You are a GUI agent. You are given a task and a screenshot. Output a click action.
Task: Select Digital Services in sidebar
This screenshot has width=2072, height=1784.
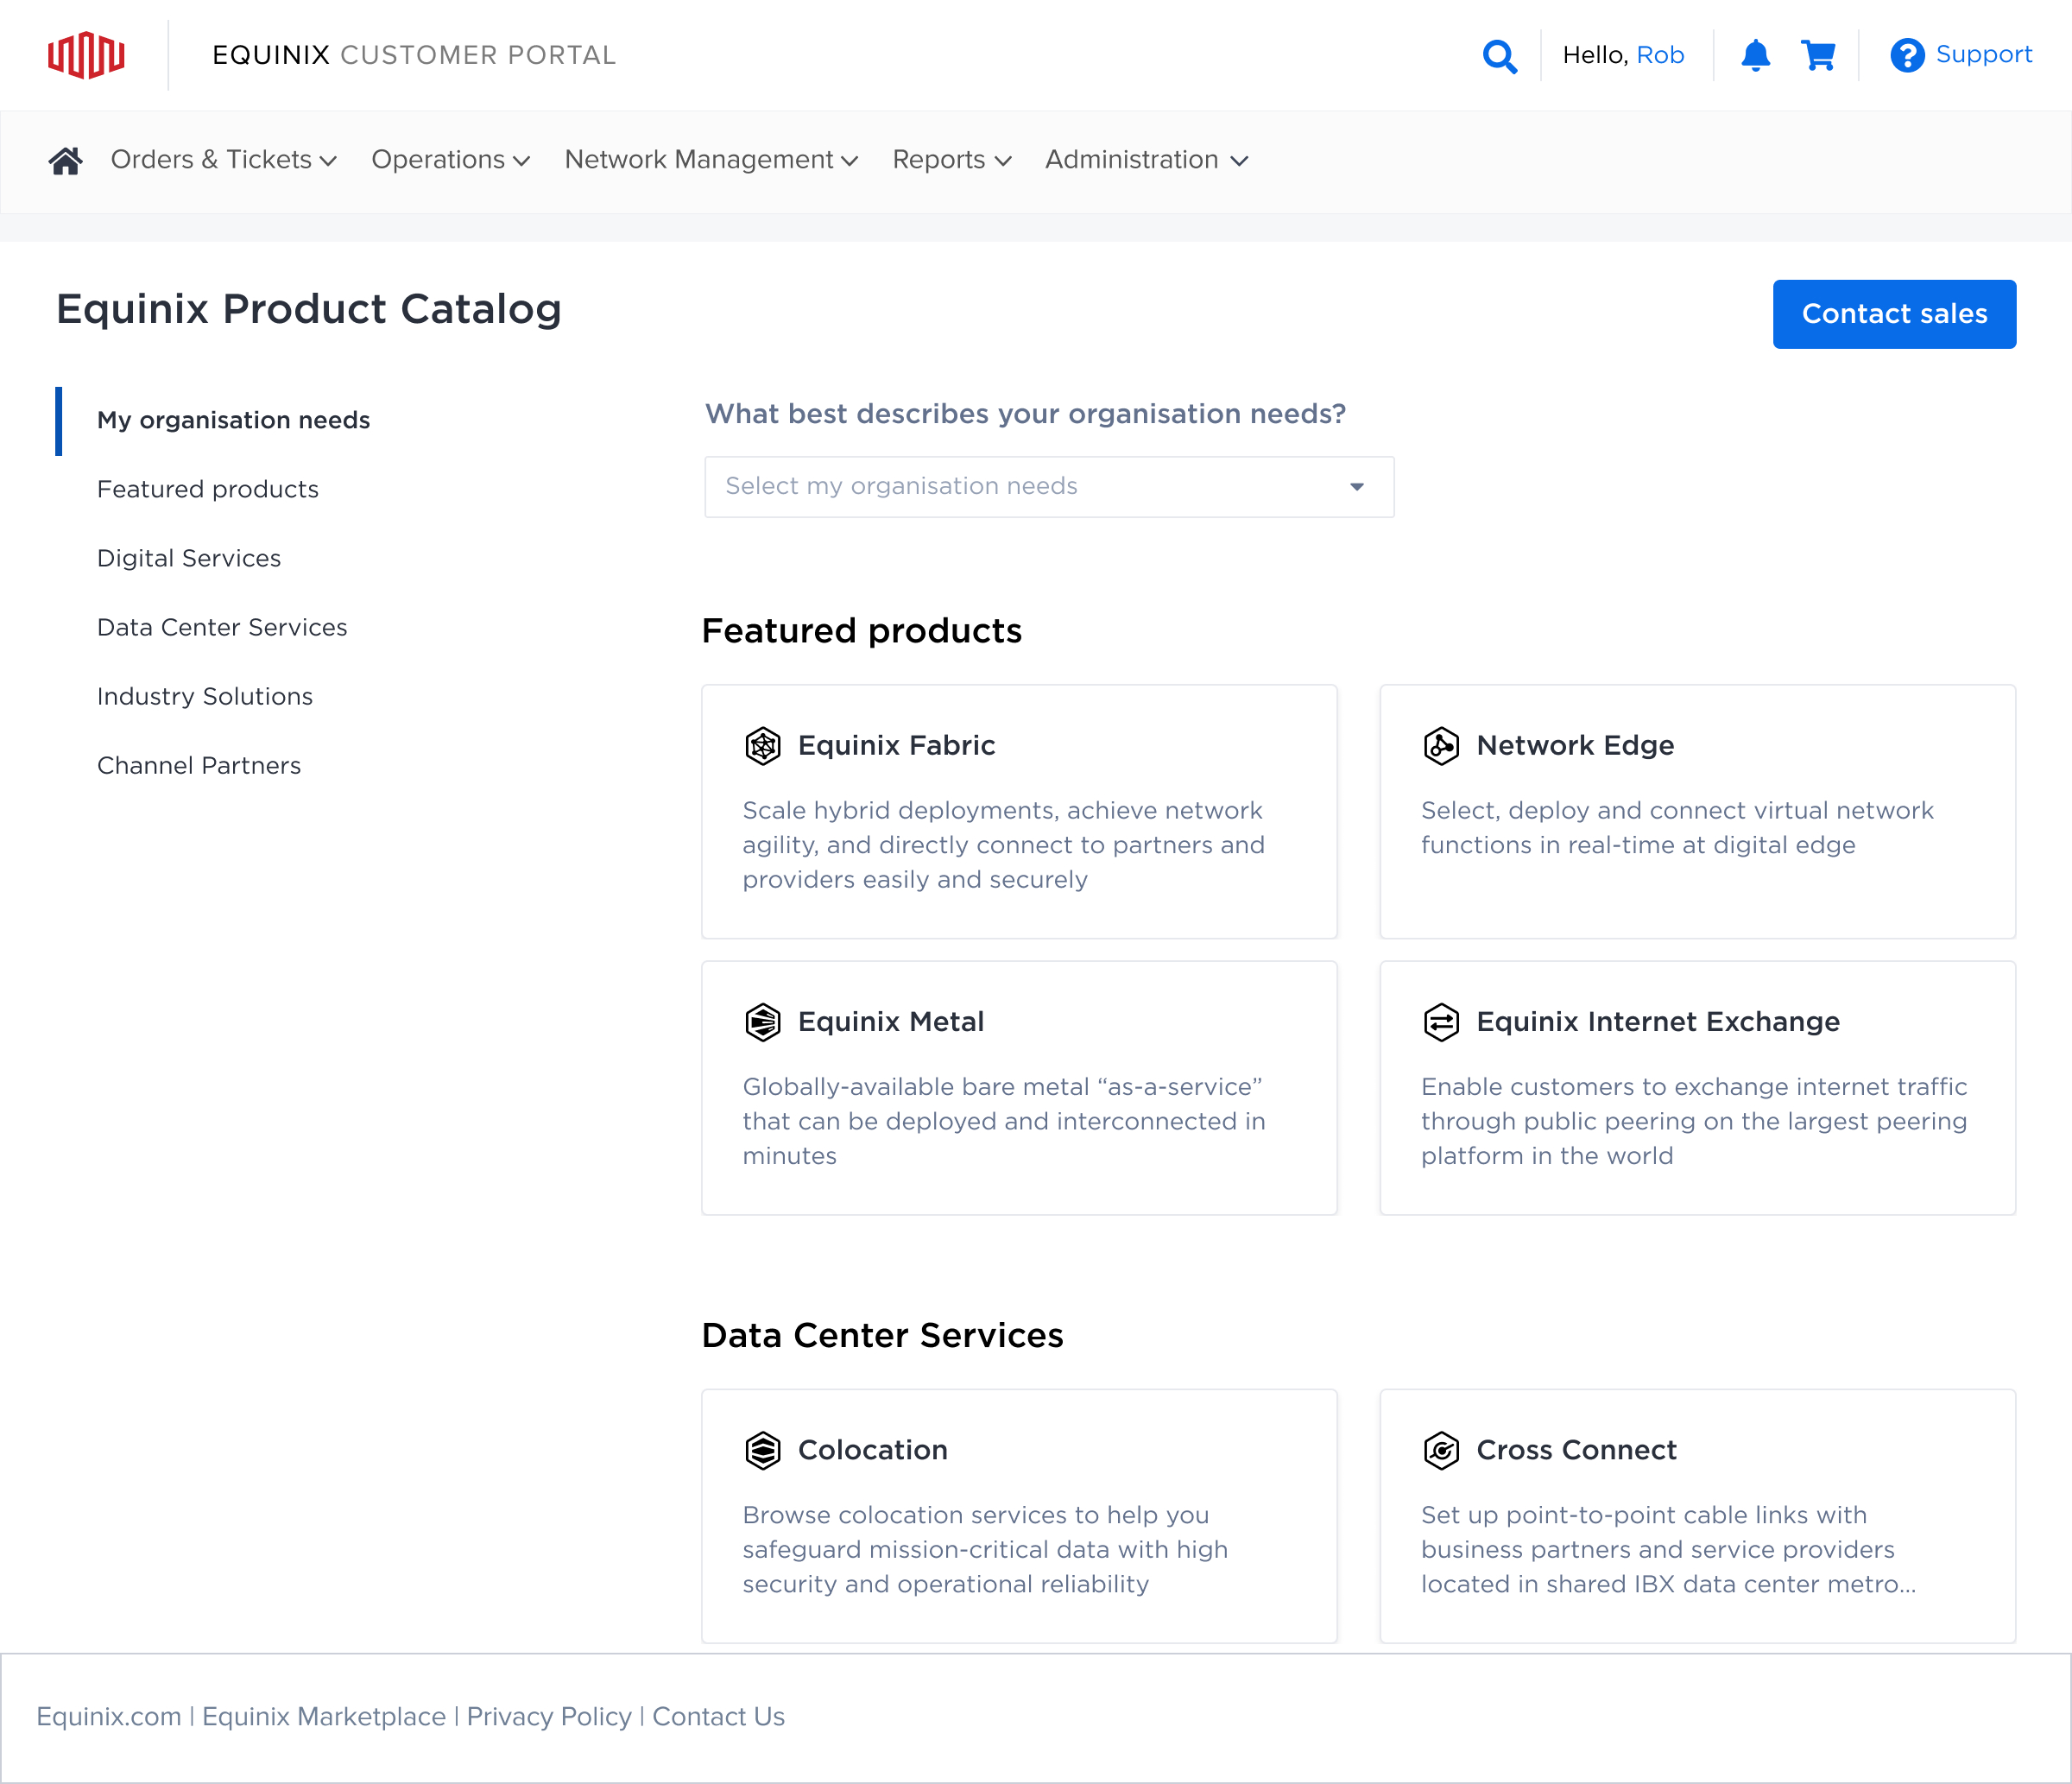pos(189,558)
